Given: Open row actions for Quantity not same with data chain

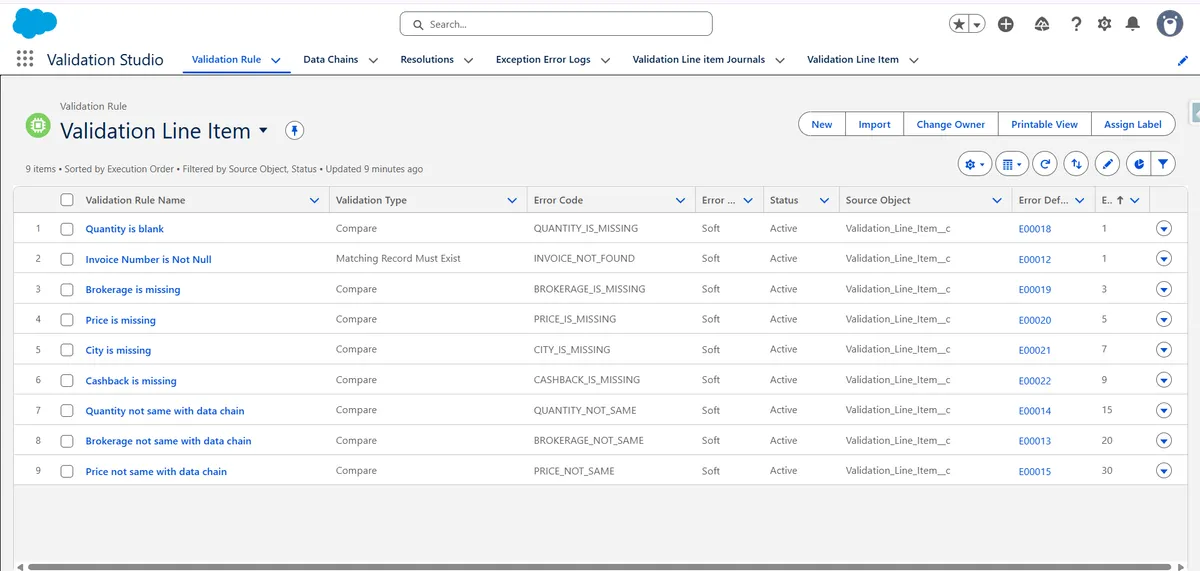Looking at the screenshot, I should (1163, 410).
